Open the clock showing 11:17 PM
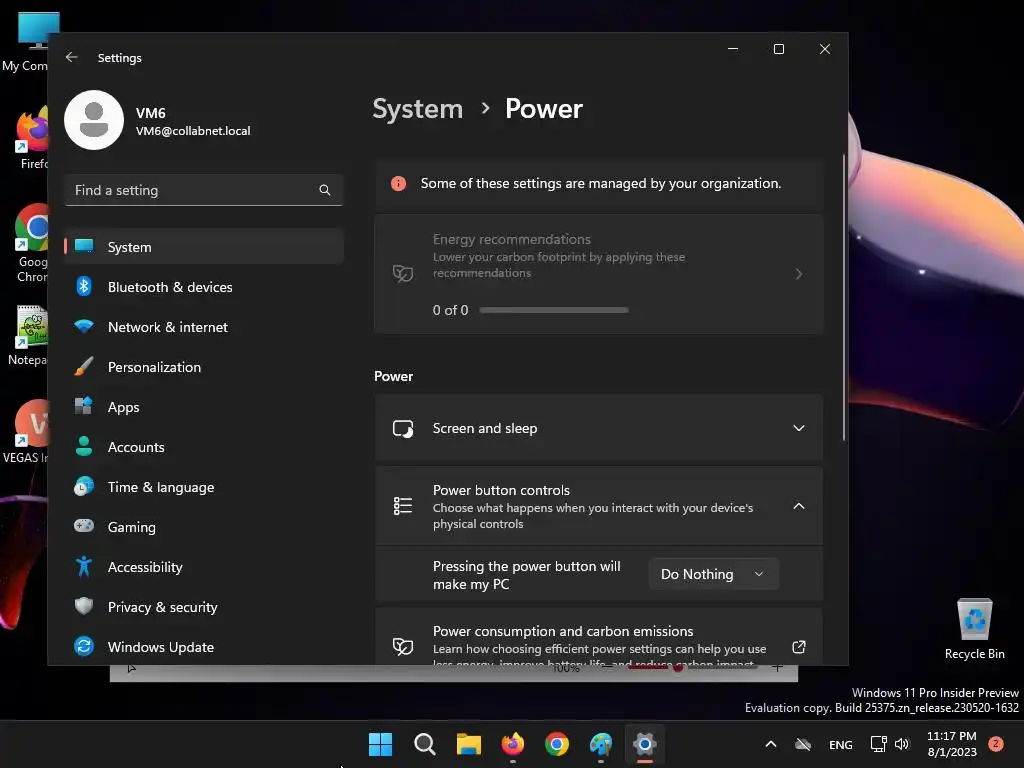Screen dimensions: 1024x768 tap(952, 744)
